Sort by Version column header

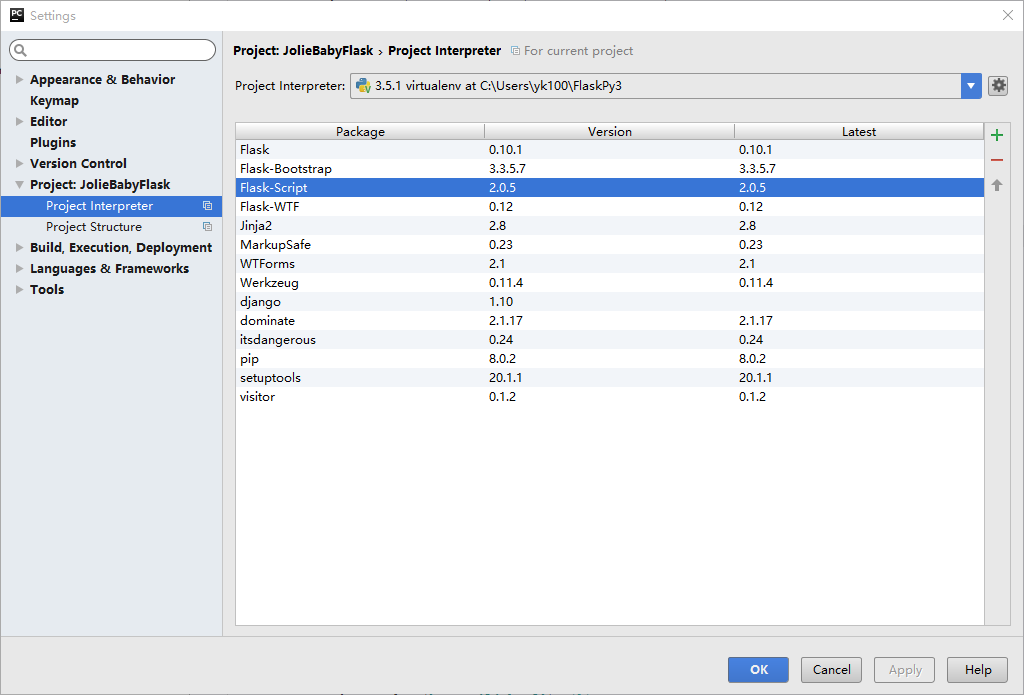coord(609,131)
